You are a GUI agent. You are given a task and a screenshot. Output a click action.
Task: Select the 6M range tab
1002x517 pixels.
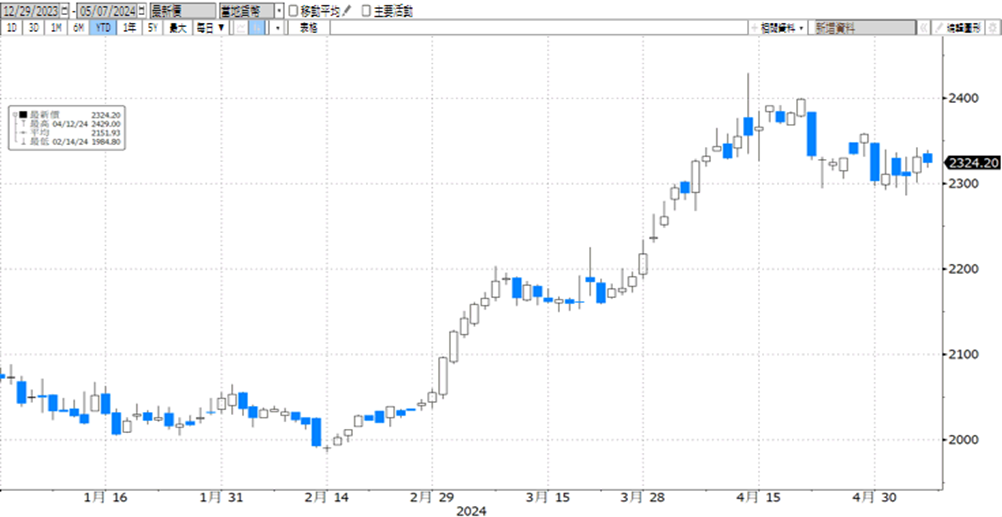[78, 28]
